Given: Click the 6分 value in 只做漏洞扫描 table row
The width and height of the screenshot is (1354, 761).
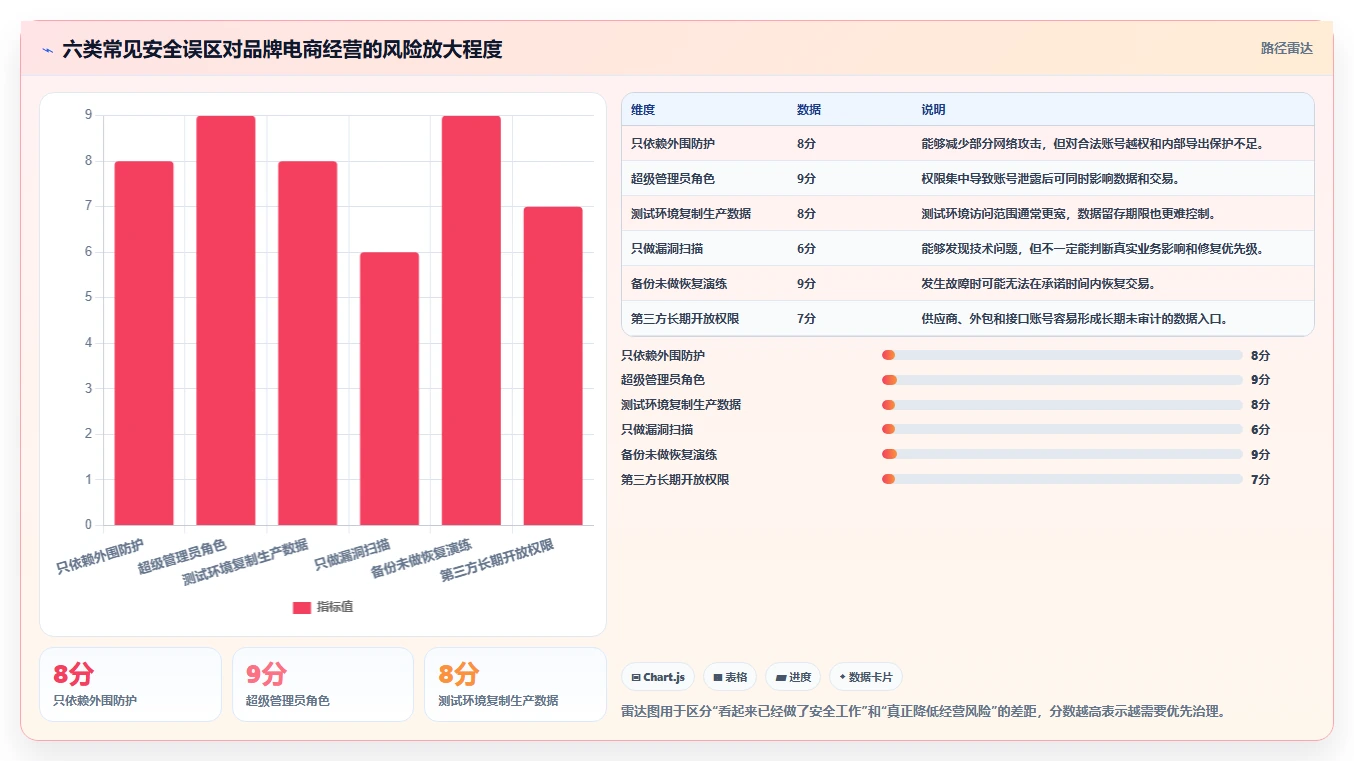Looking at the screenshot, I should 806,249.
